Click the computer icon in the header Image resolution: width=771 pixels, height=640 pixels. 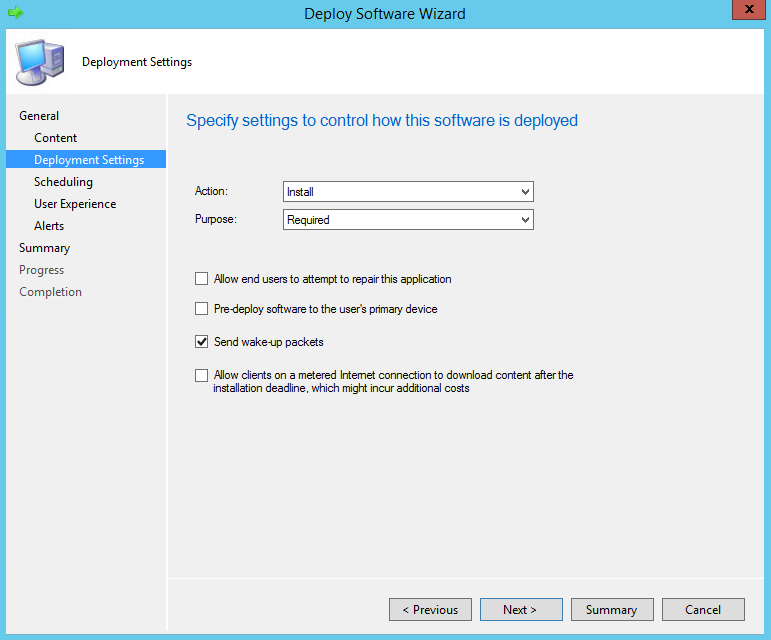pos(40,62)
